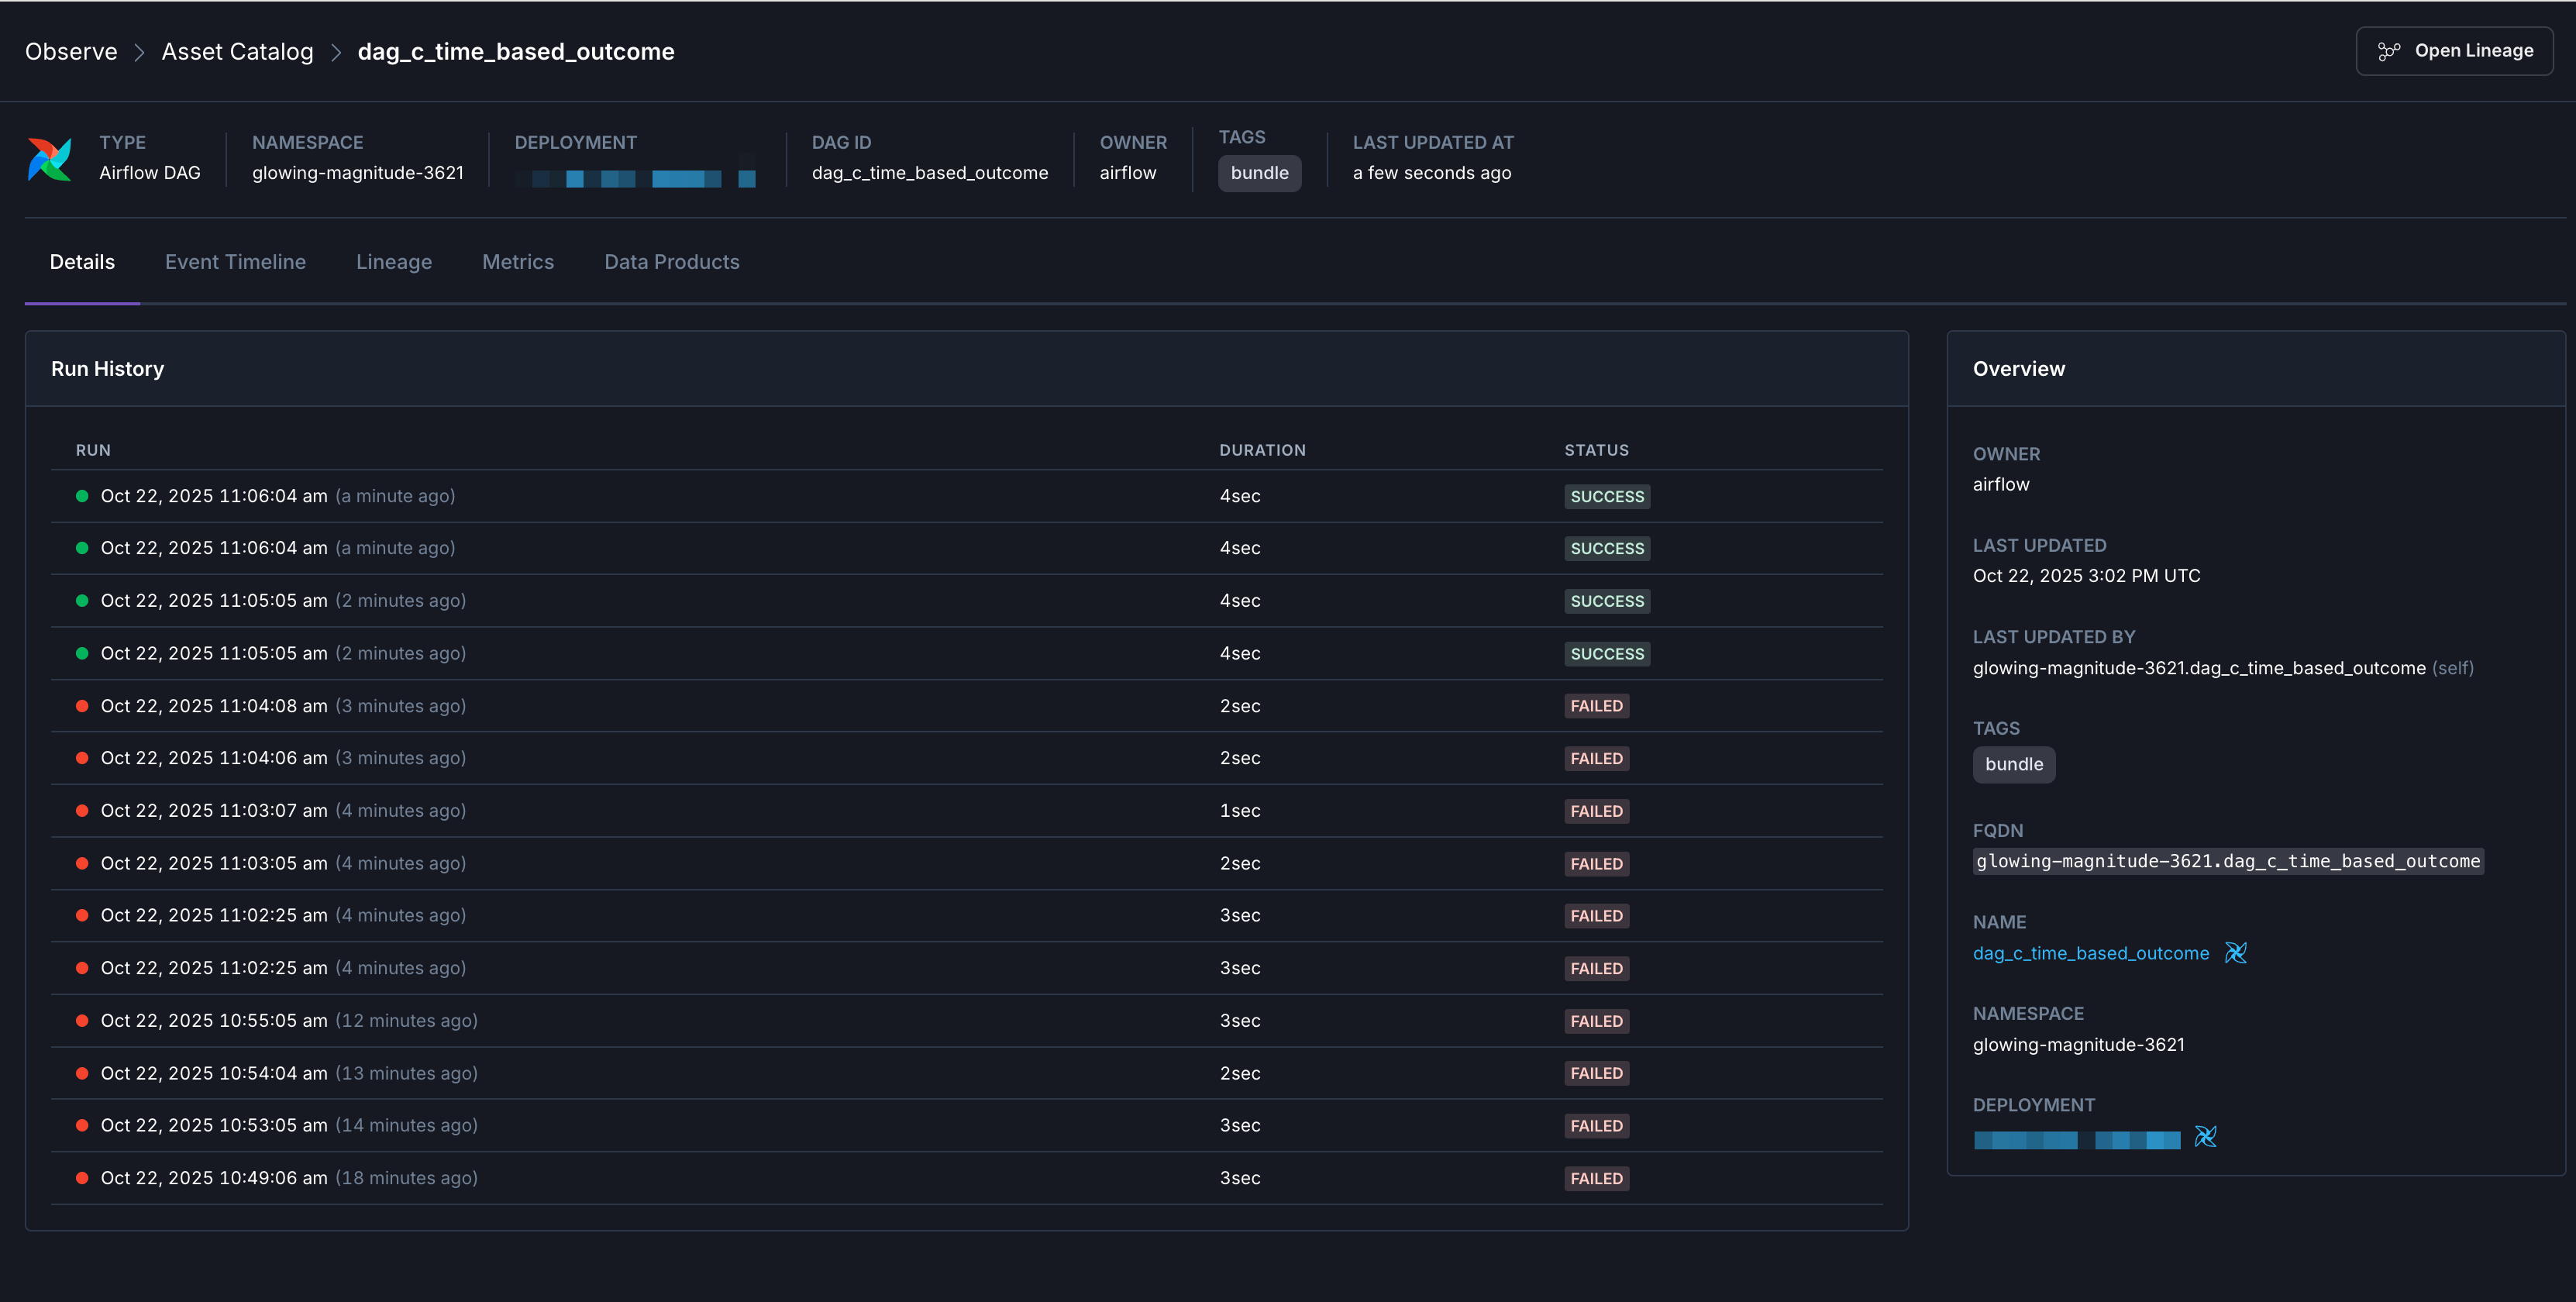Click Airflow icon next to dag_c_time_based_outcome name
Viewport: 2576px width, 1302px height.
(2236, 953)
